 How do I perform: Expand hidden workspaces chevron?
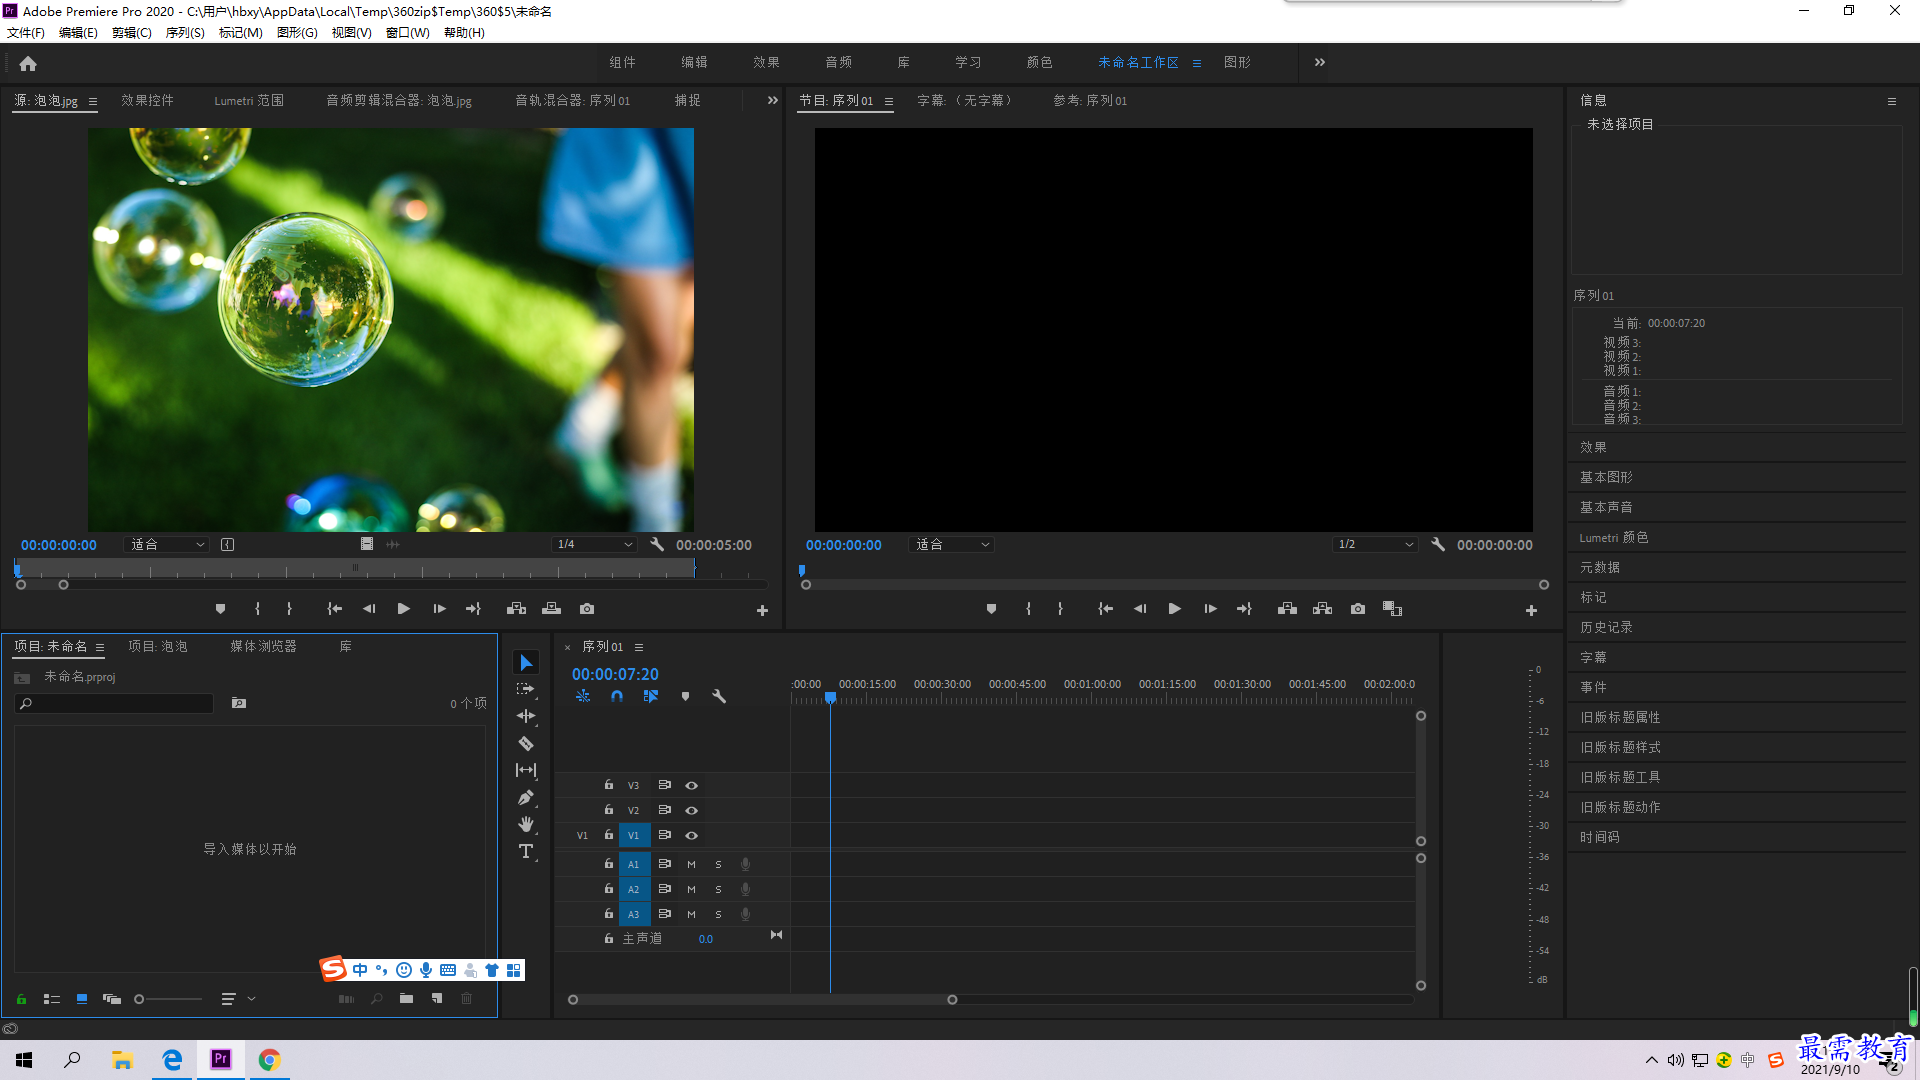click(1320, 62)
